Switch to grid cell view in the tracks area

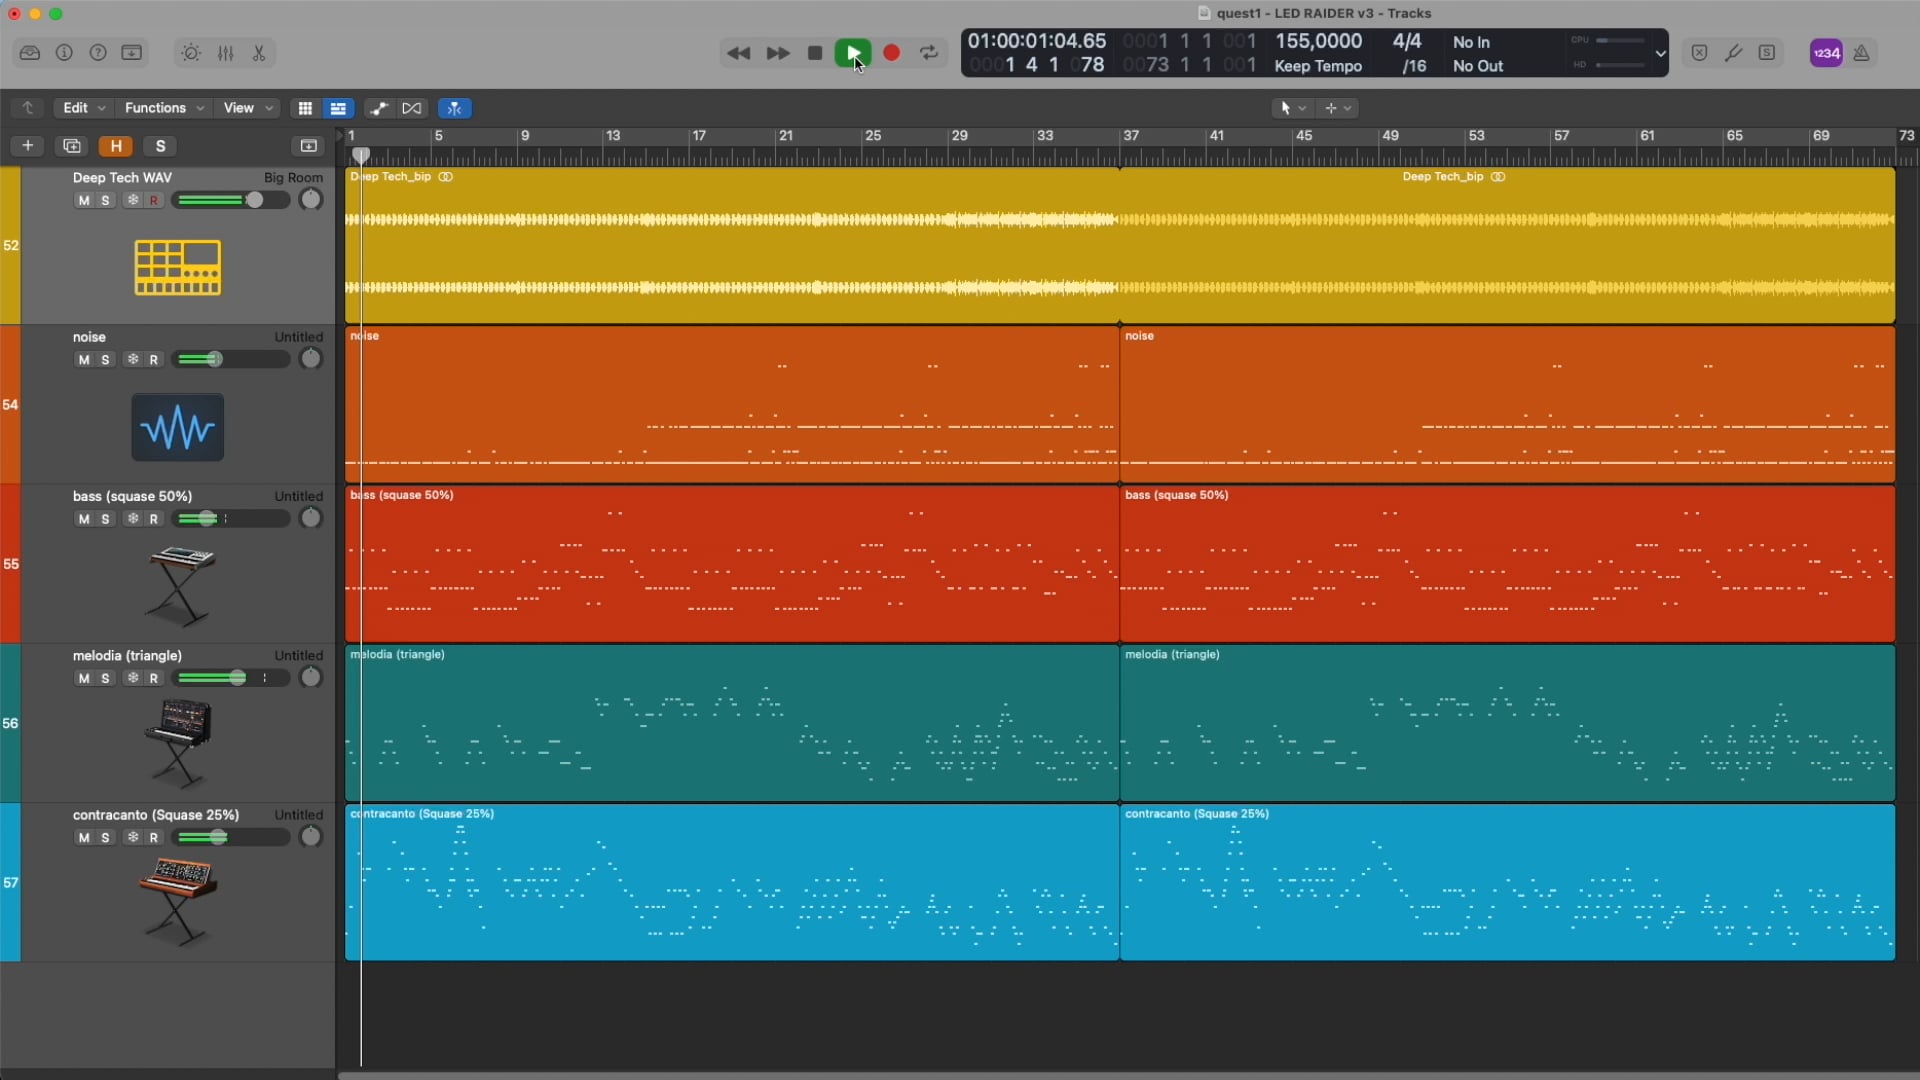pyautogui.click(x=305, y=108)
